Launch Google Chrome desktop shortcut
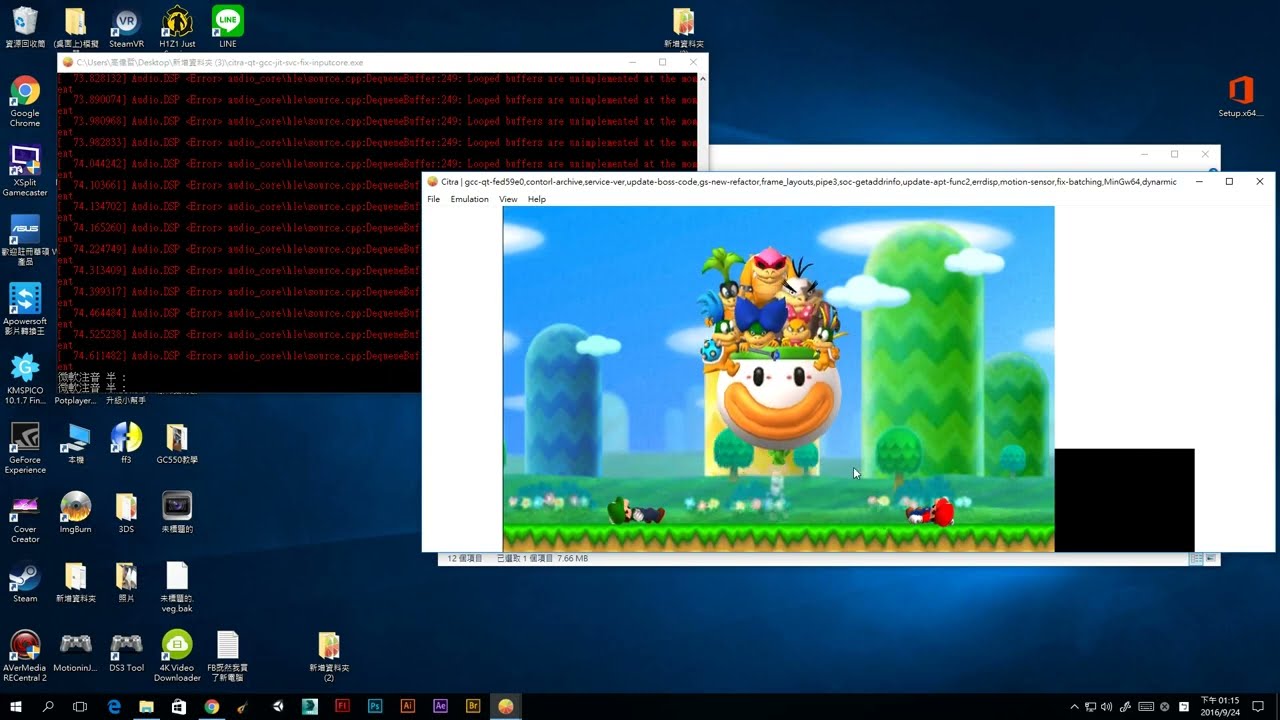The image size is (1280, 720). pos(25,102)
